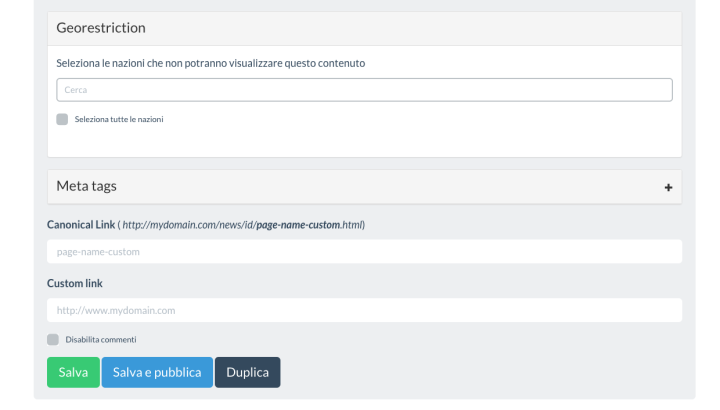Focus the Cerca country search field

point(364,90)
